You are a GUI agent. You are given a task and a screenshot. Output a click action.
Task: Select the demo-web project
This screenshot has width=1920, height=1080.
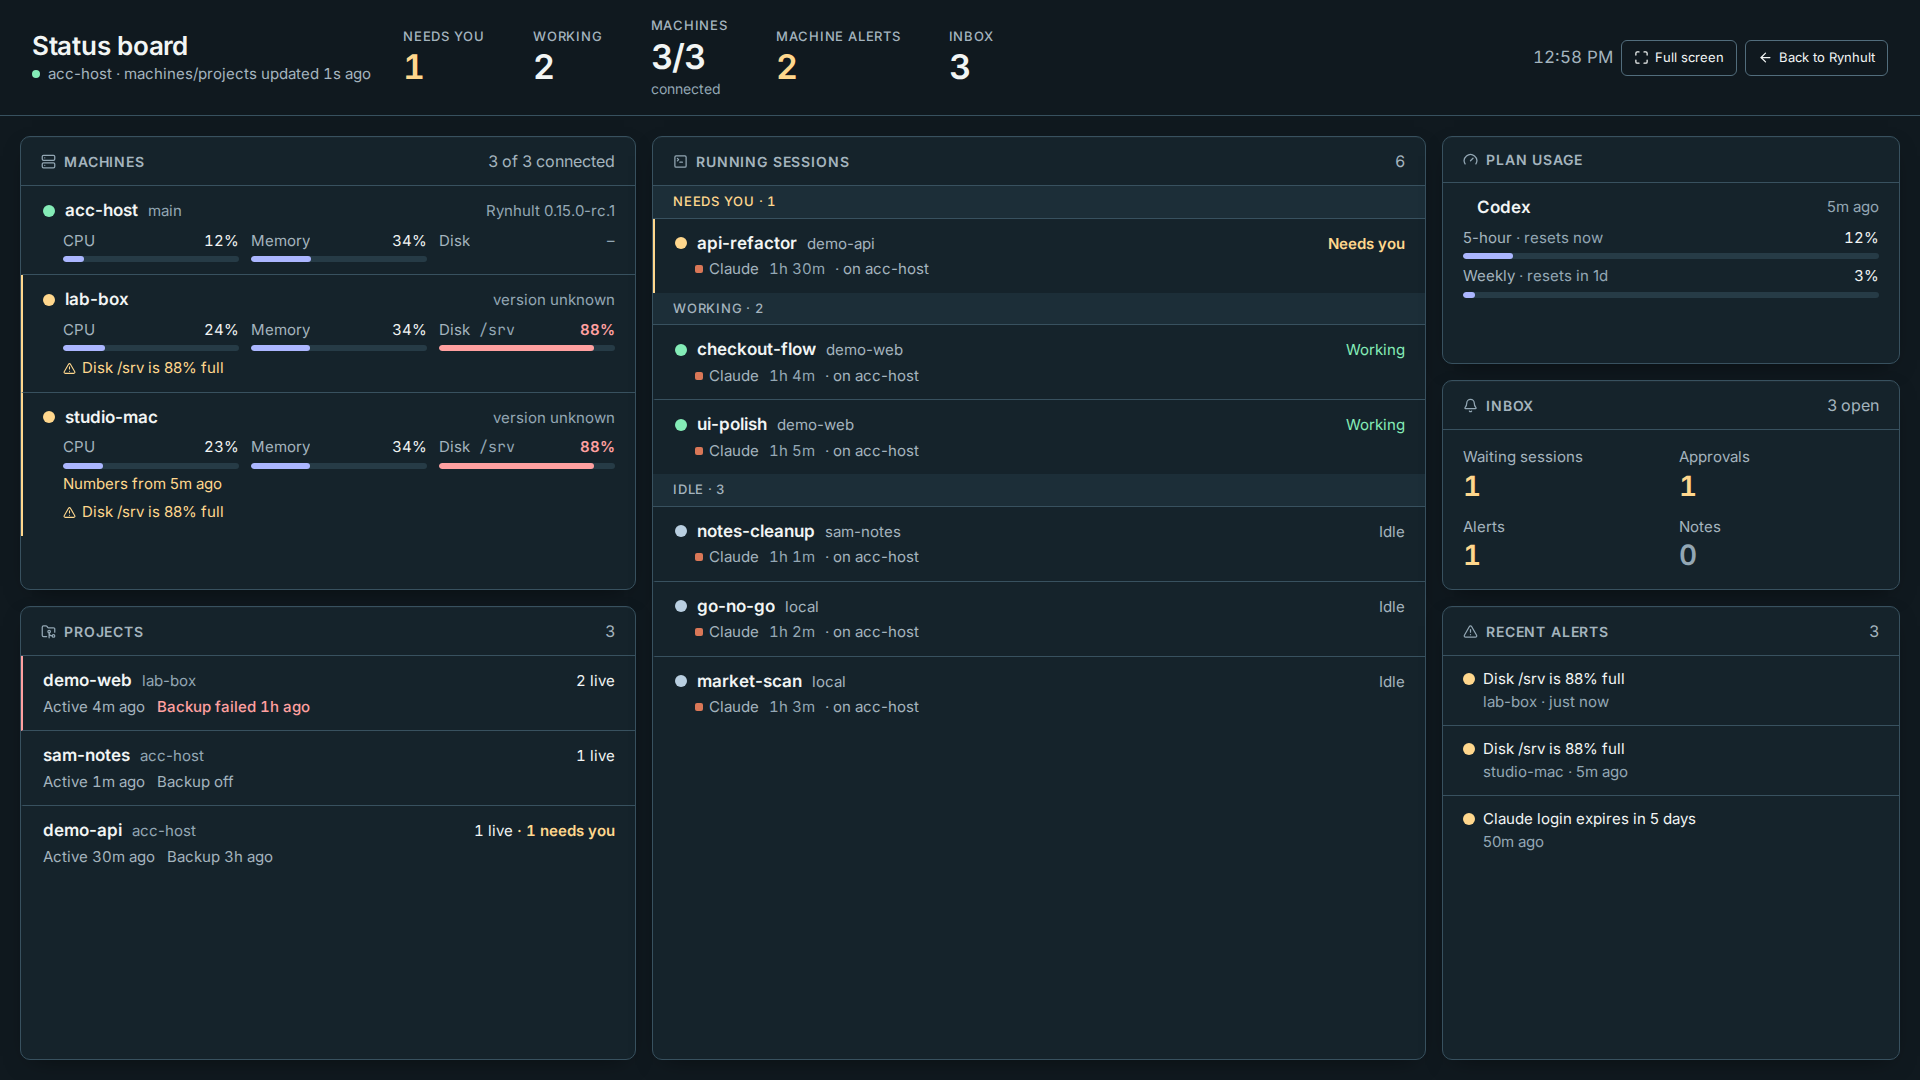(x=328, y=693)
